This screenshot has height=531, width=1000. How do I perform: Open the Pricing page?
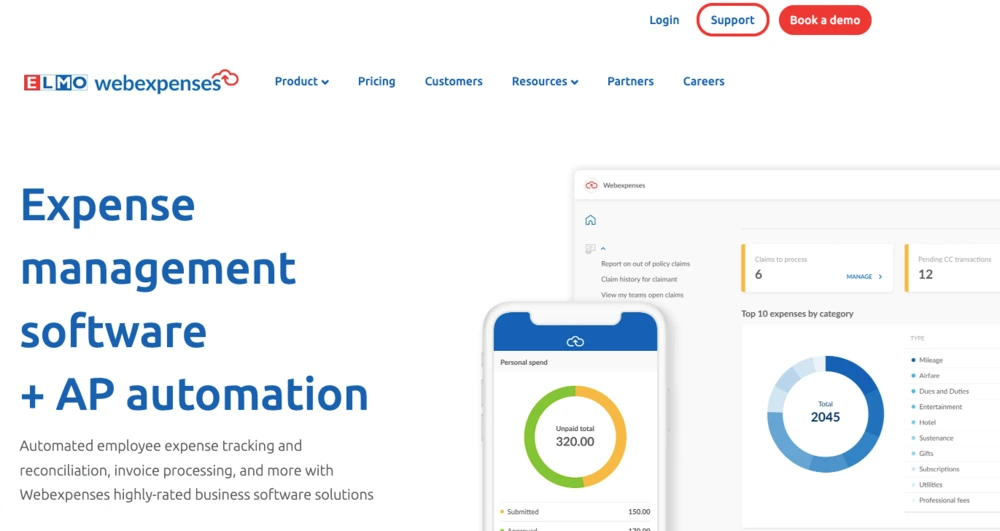pos(376,82)
